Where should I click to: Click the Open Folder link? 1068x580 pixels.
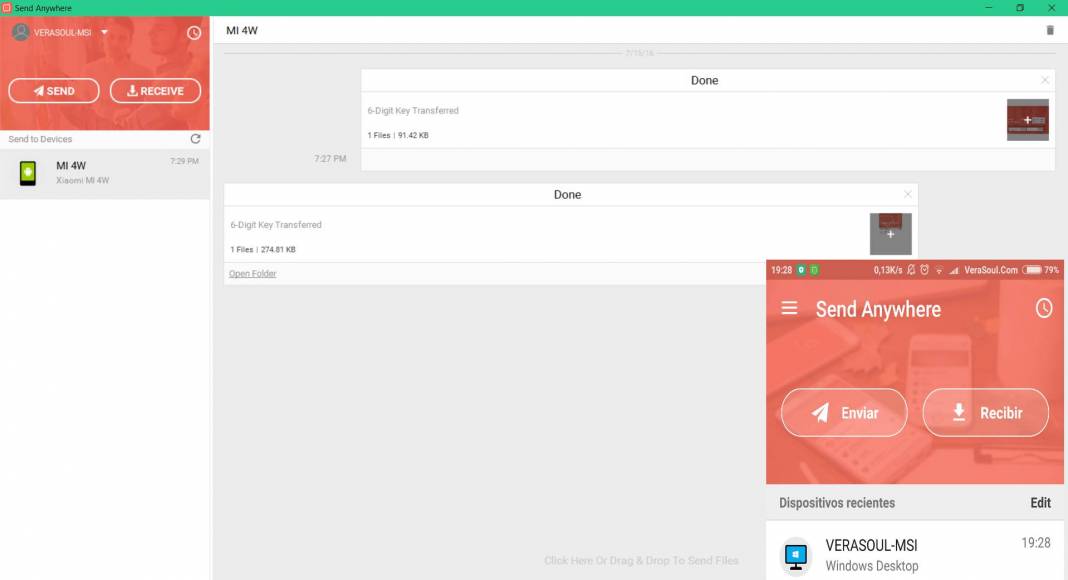pos(252,274)
